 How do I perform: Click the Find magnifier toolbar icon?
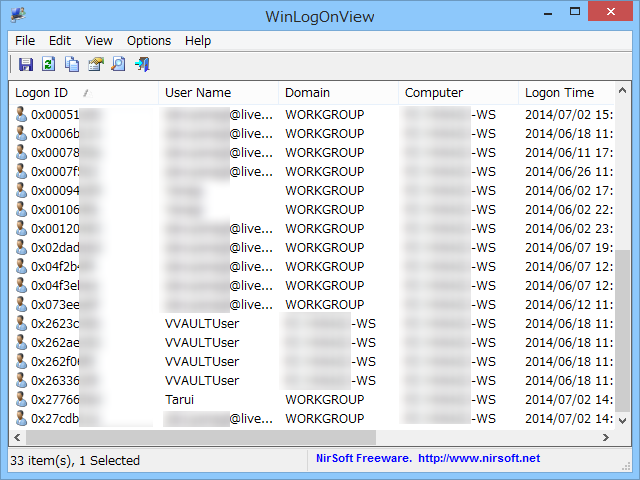pos(119,64)
